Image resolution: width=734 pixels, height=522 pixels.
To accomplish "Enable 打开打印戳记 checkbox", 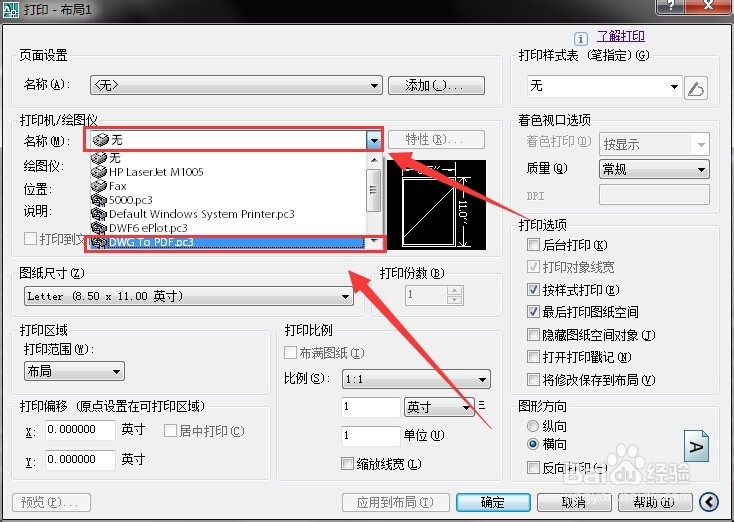I will [533, 357].
